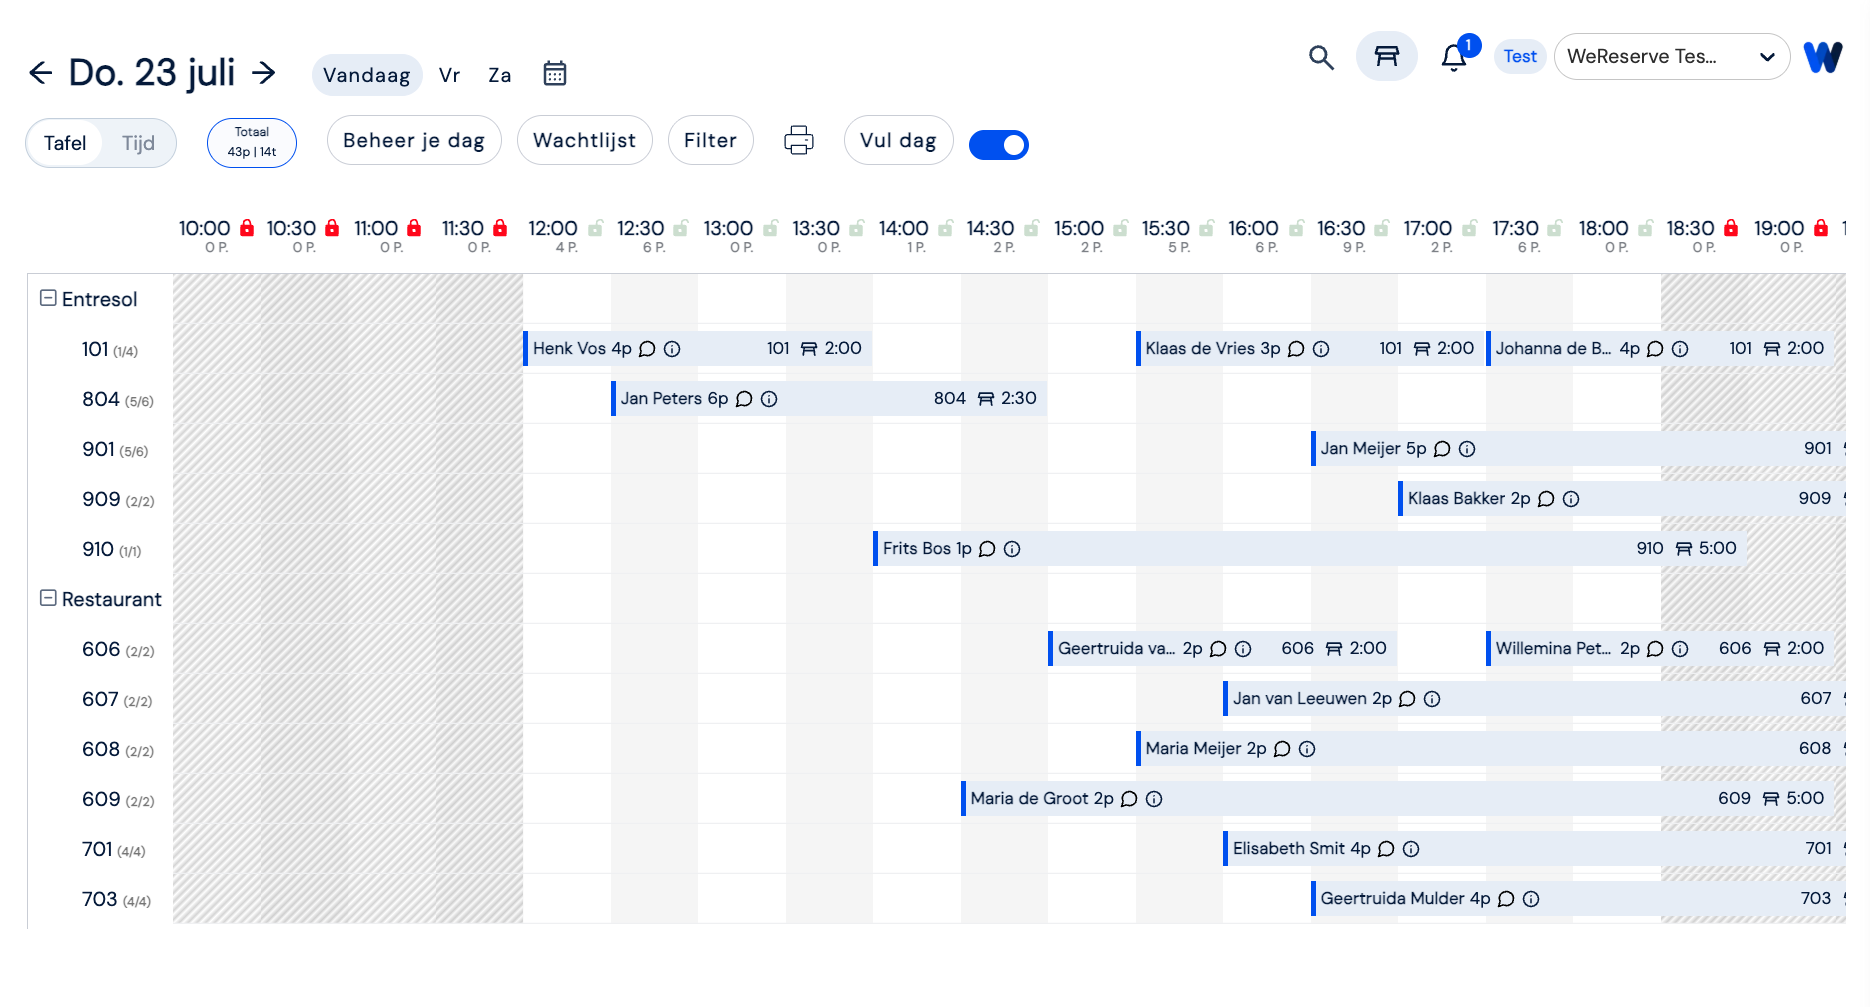Click the Vandaag button
Screen dimensions: 1870x1007
click(x=367, y=75)
